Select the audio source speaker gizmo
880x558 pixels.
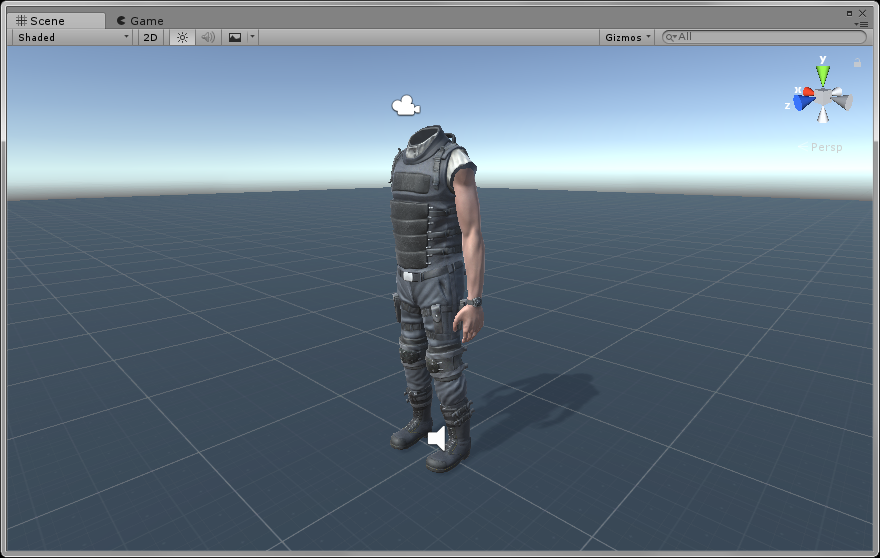pyautogui.click(x=437, y=438)
